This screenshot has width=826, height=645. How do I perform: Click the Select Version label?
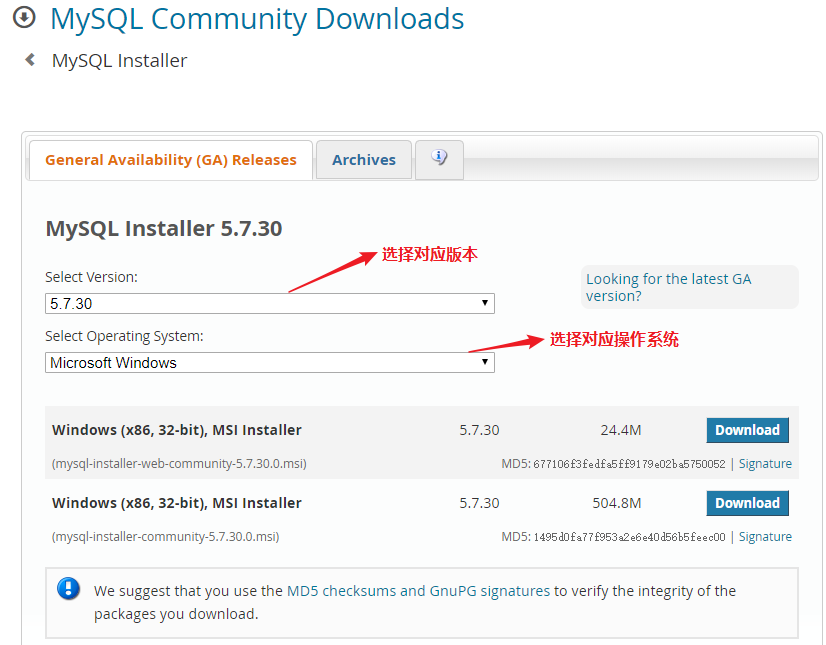point(91,277)
